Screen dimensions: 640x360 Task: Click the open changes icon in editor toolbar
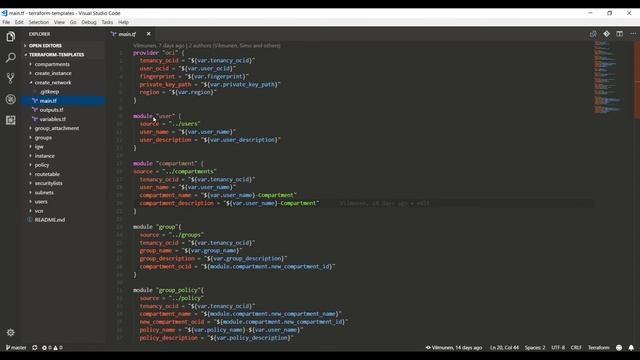(x=593, y=34)
